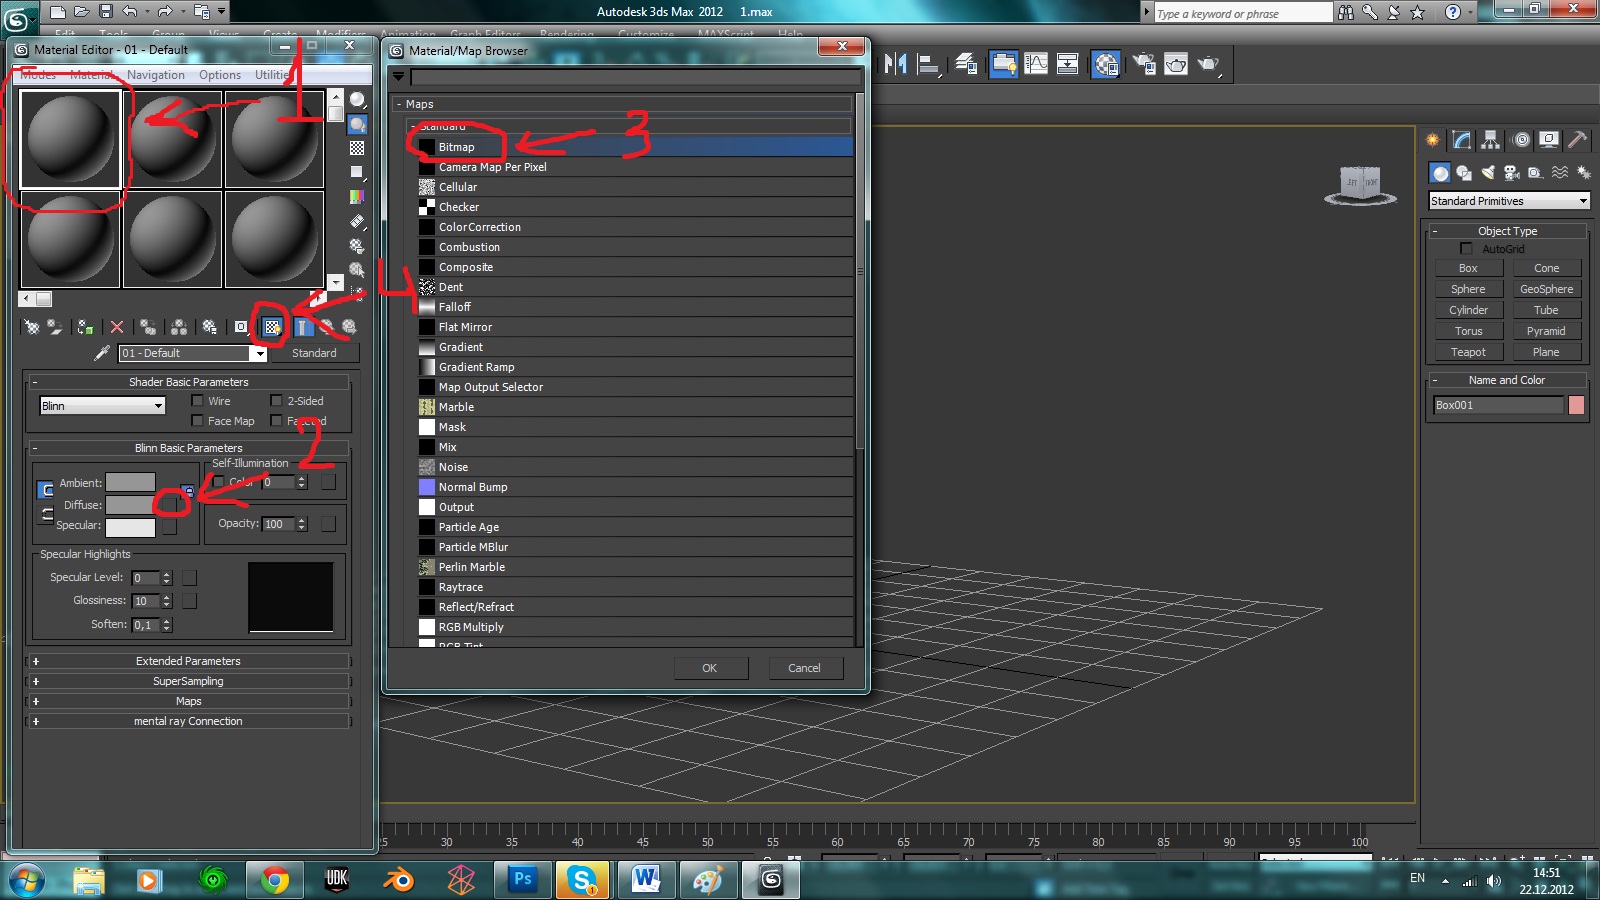
Task: Open Render Setup teapot icon
Action: [x=1144, y=65]
